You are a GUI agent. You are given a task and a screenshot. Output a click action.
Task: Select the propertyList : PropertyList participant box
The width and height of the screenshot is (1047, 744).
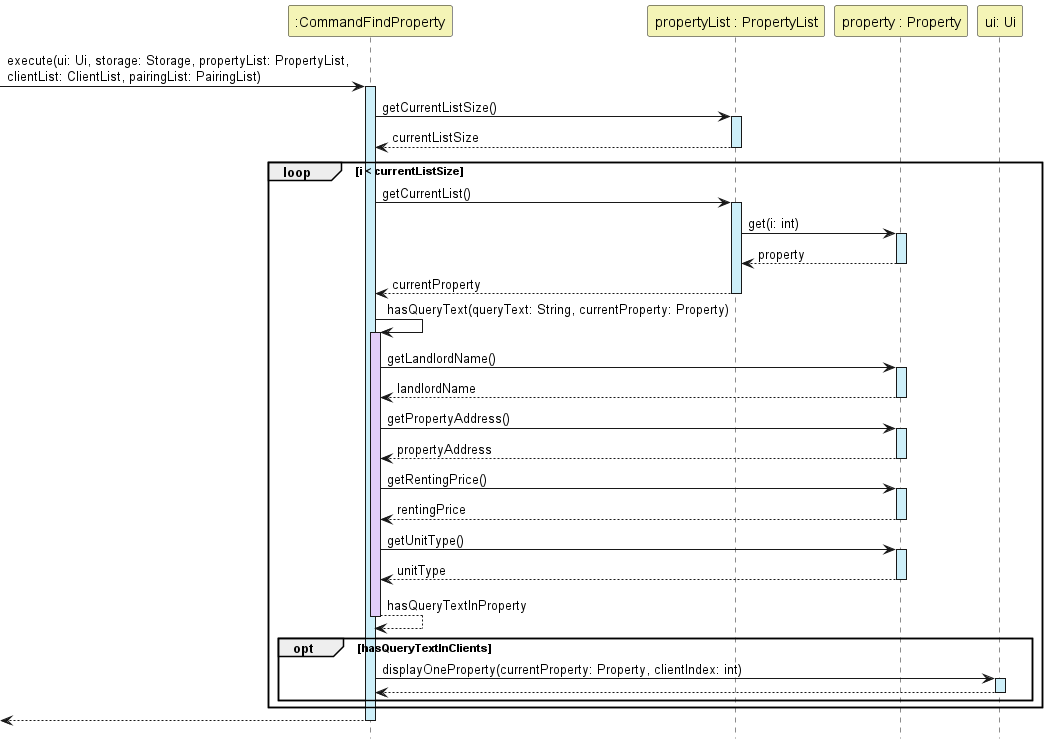tap(736, 21)
